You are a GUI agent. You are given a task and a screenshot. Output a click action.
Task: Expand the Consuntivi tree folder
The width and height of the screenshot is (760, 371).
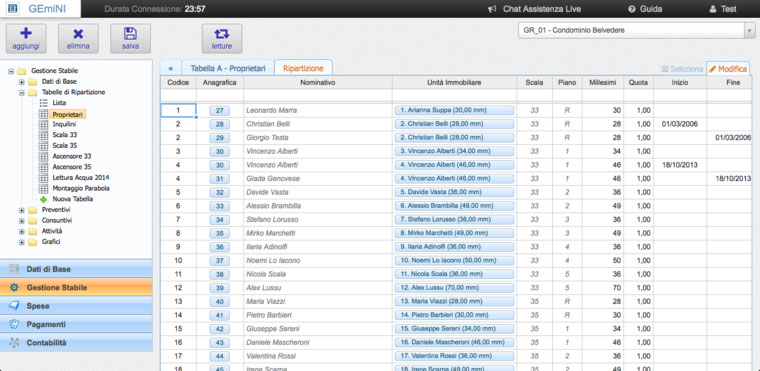tap(21, 221)
